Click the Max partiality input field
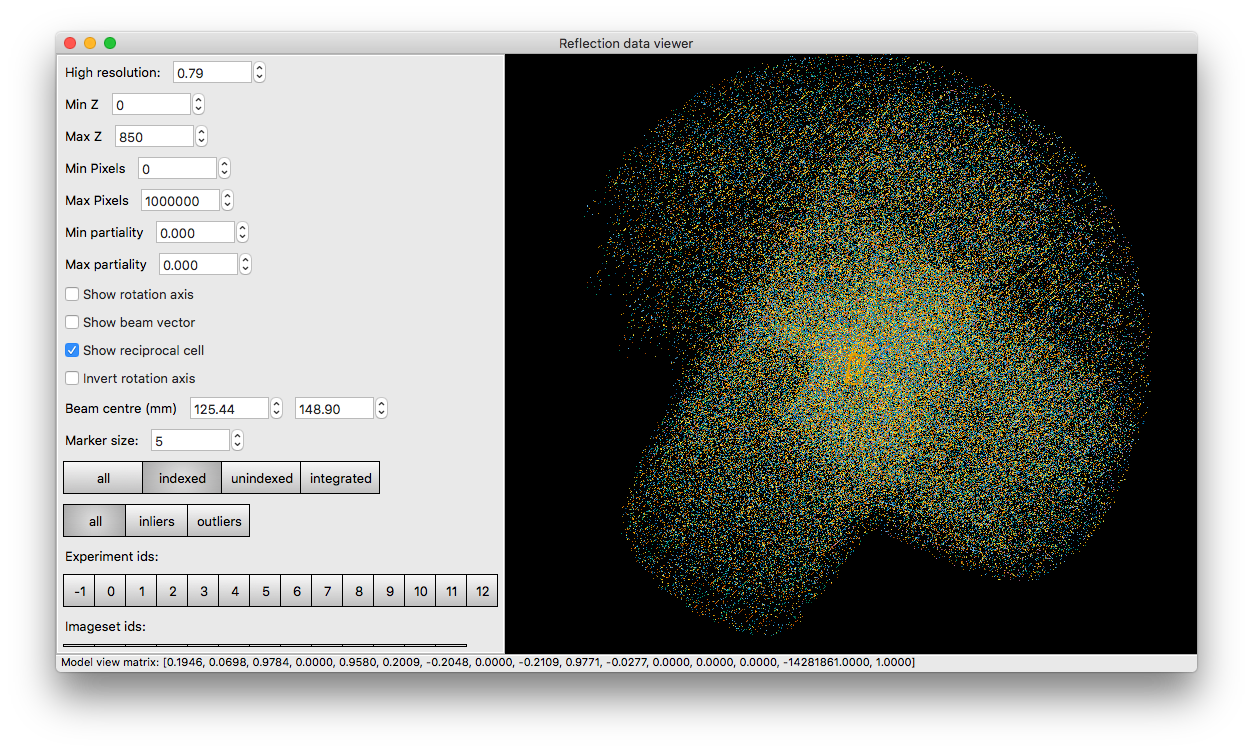The height and width of the screenshot is (752, 1253). point(198,264)
